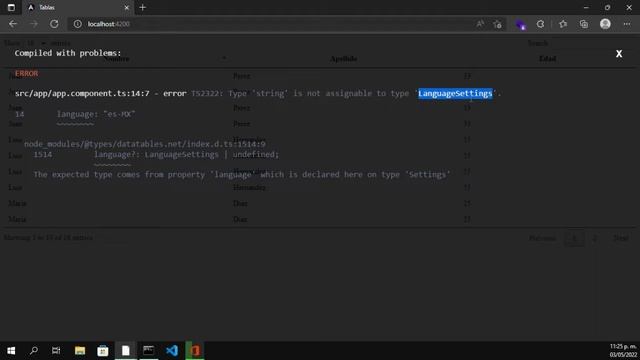Click the red ERROR label
The height and width of the screenshot is (360, 640).
tap(26, 73)
